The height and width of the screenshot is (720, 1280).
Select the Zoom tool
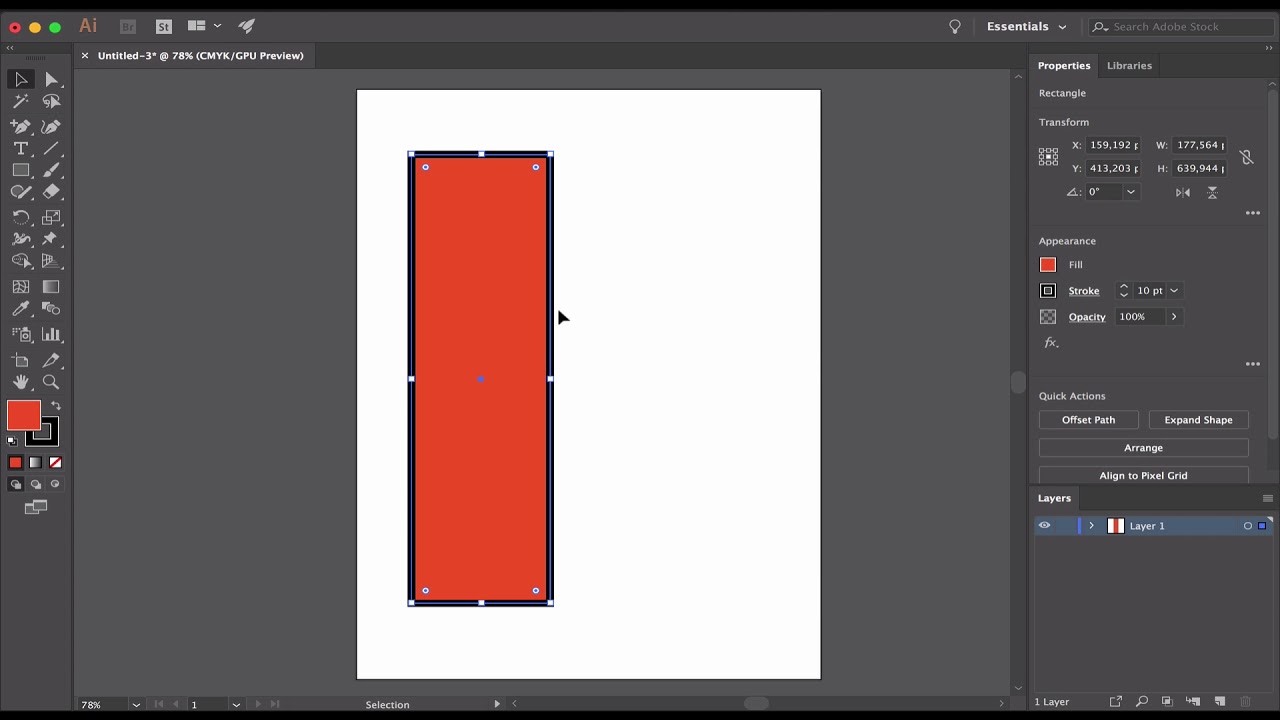pos(51,382)
